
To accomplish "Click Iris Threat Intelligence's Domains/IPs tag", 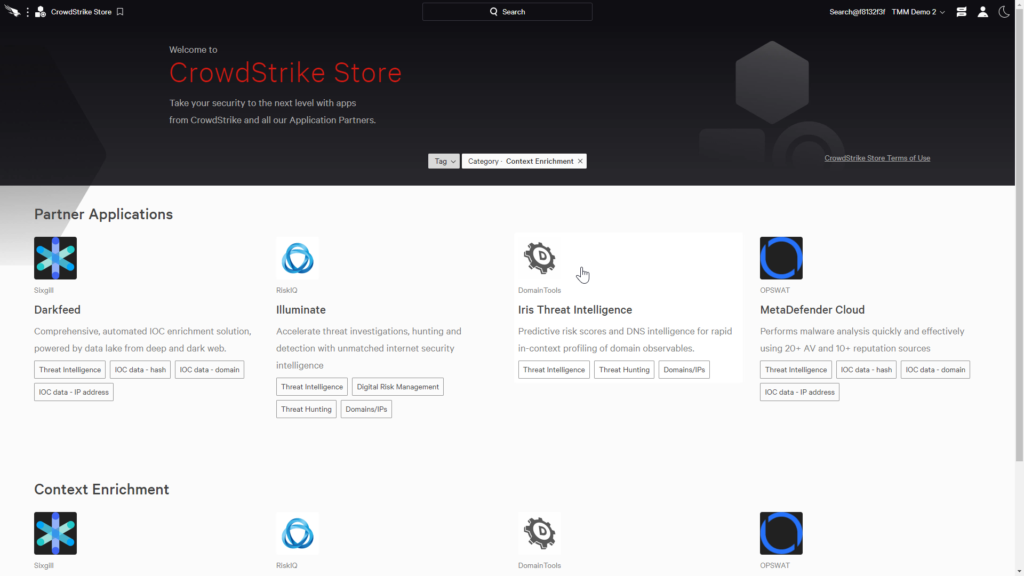I will point(684,370).
